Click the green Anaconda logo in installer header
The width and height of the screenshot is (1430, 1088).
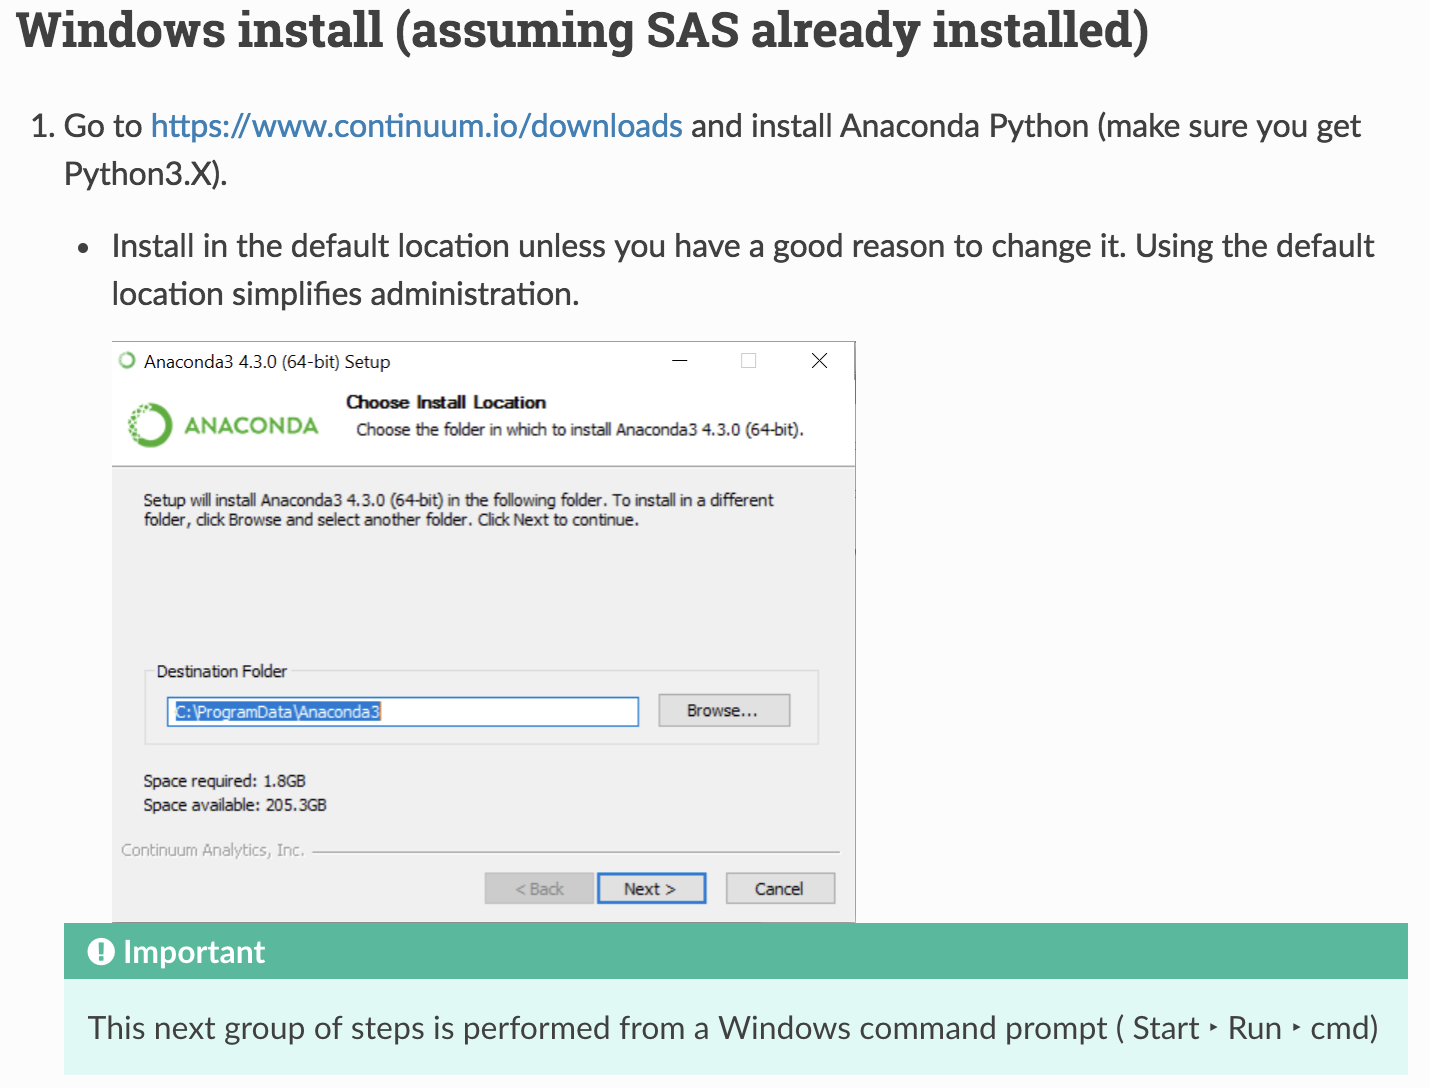pos(150,425)
